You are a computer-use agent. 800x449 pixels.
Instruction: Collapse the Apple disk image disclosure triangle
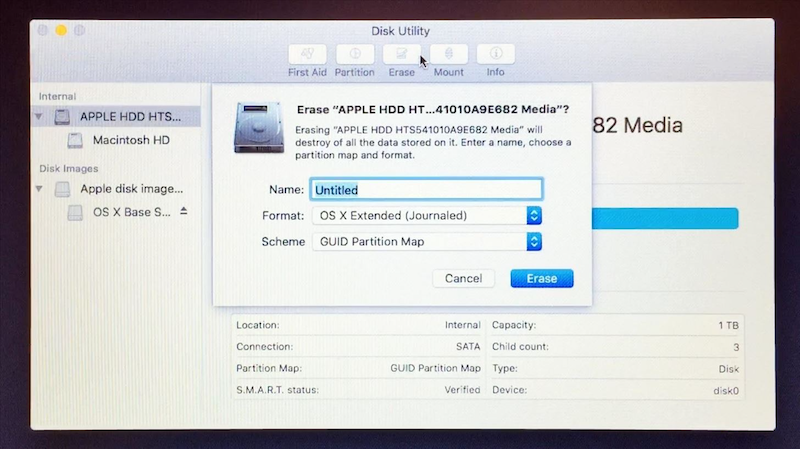click(39, 188)
